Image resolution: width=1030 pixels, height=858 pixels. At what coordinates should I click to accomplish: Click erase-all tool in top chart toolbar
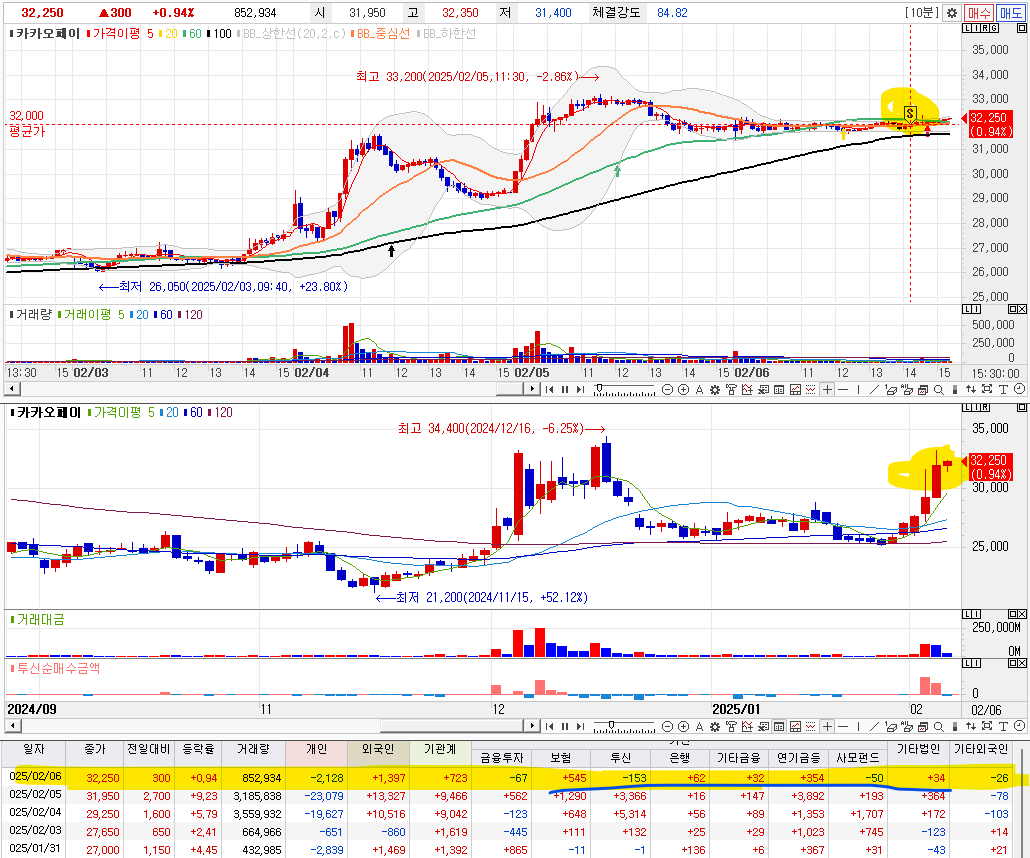click(x=907, y=390)
